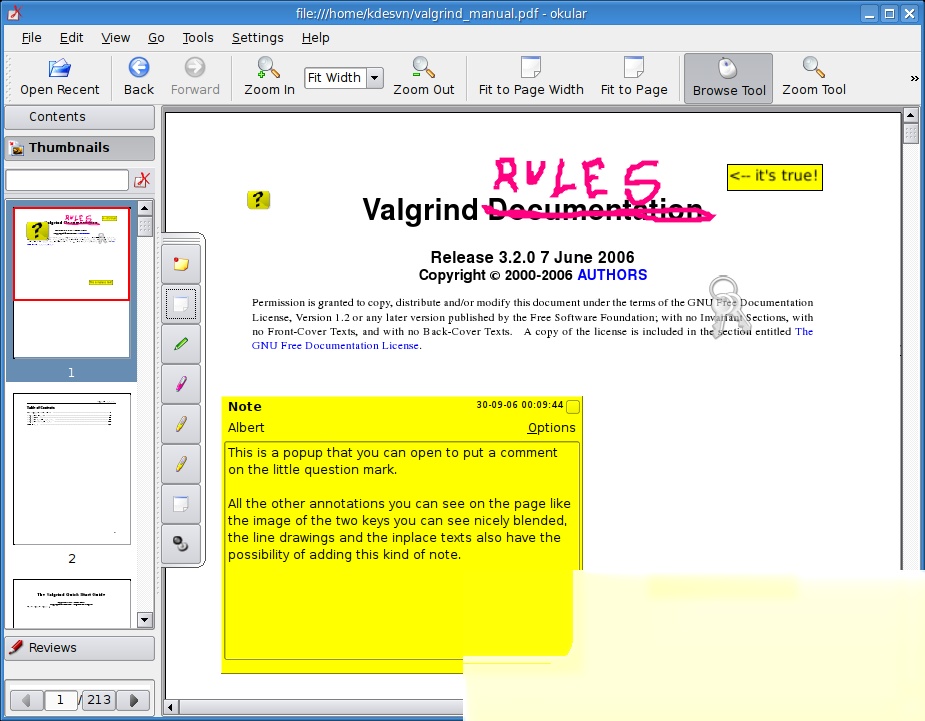Select the page 2 thumbnail

(x=71, y=469)
